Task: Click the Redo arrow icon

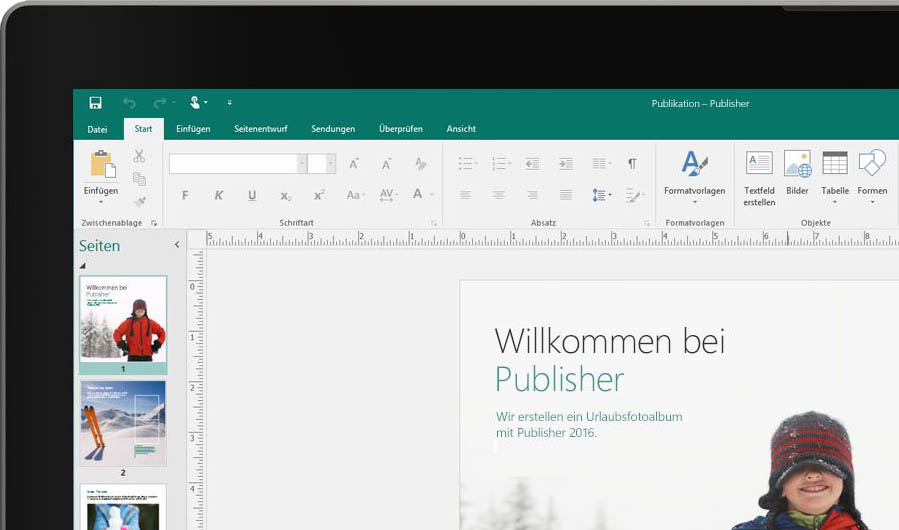Action: coord(159,103)
